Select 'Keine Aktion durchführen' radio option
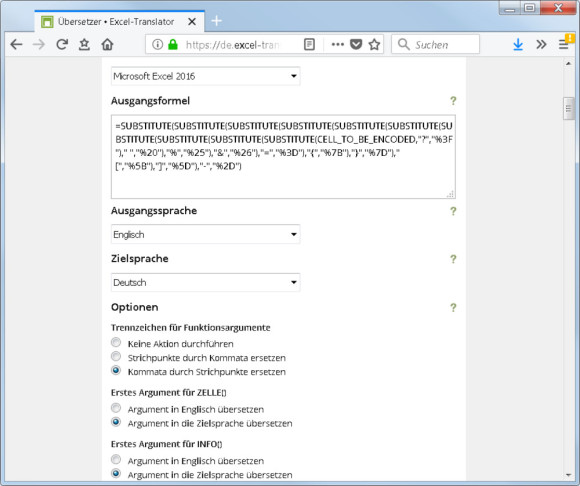Viewport: 580px width, 486px height. point(116,342)
